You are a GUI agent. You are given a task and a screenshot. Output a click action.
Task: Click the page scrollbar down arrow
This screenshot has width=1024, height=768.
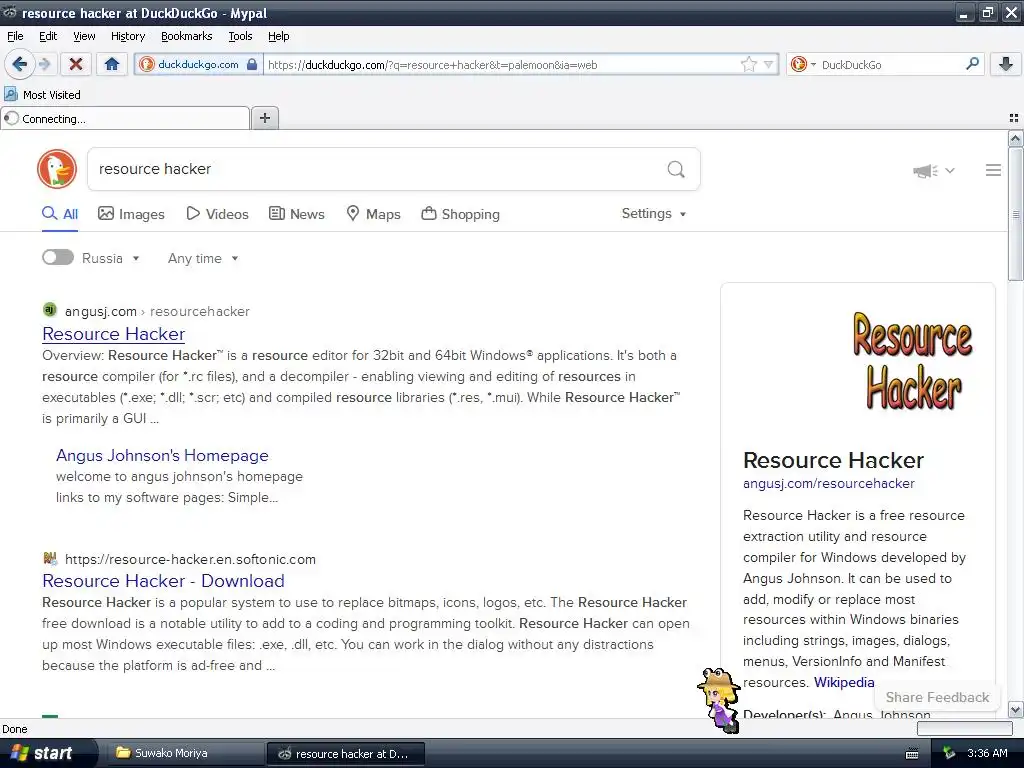(x=1015, y=709)
